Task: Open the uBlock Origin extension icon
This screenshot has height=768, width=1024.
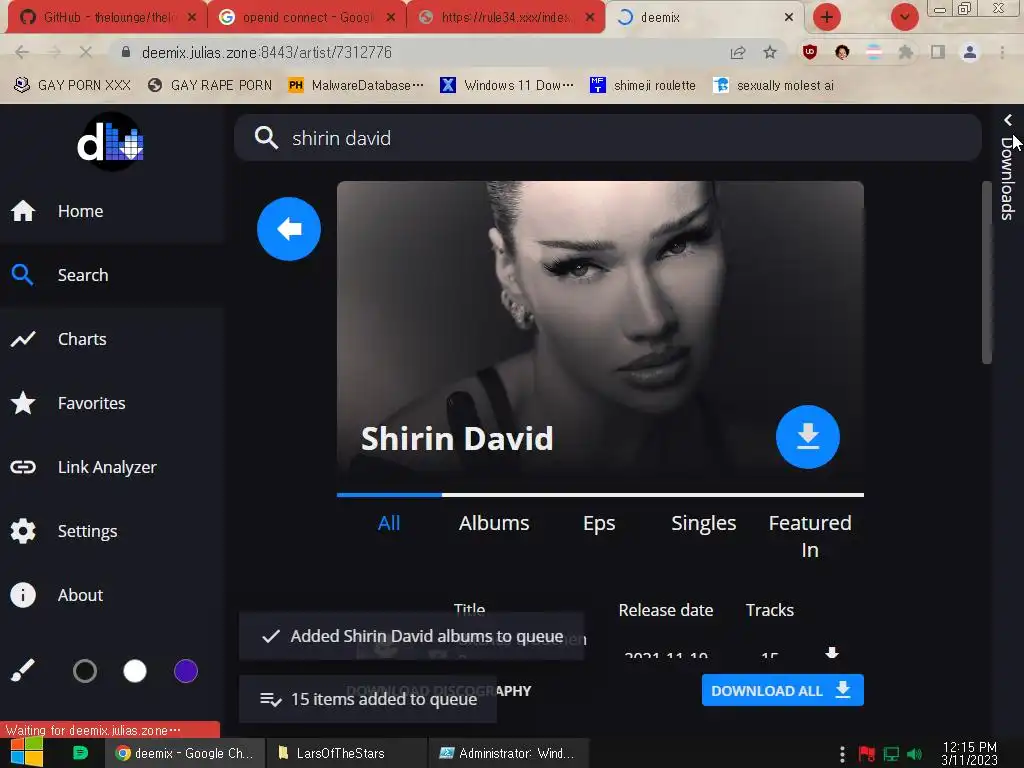Action: [x=810, y=52]
